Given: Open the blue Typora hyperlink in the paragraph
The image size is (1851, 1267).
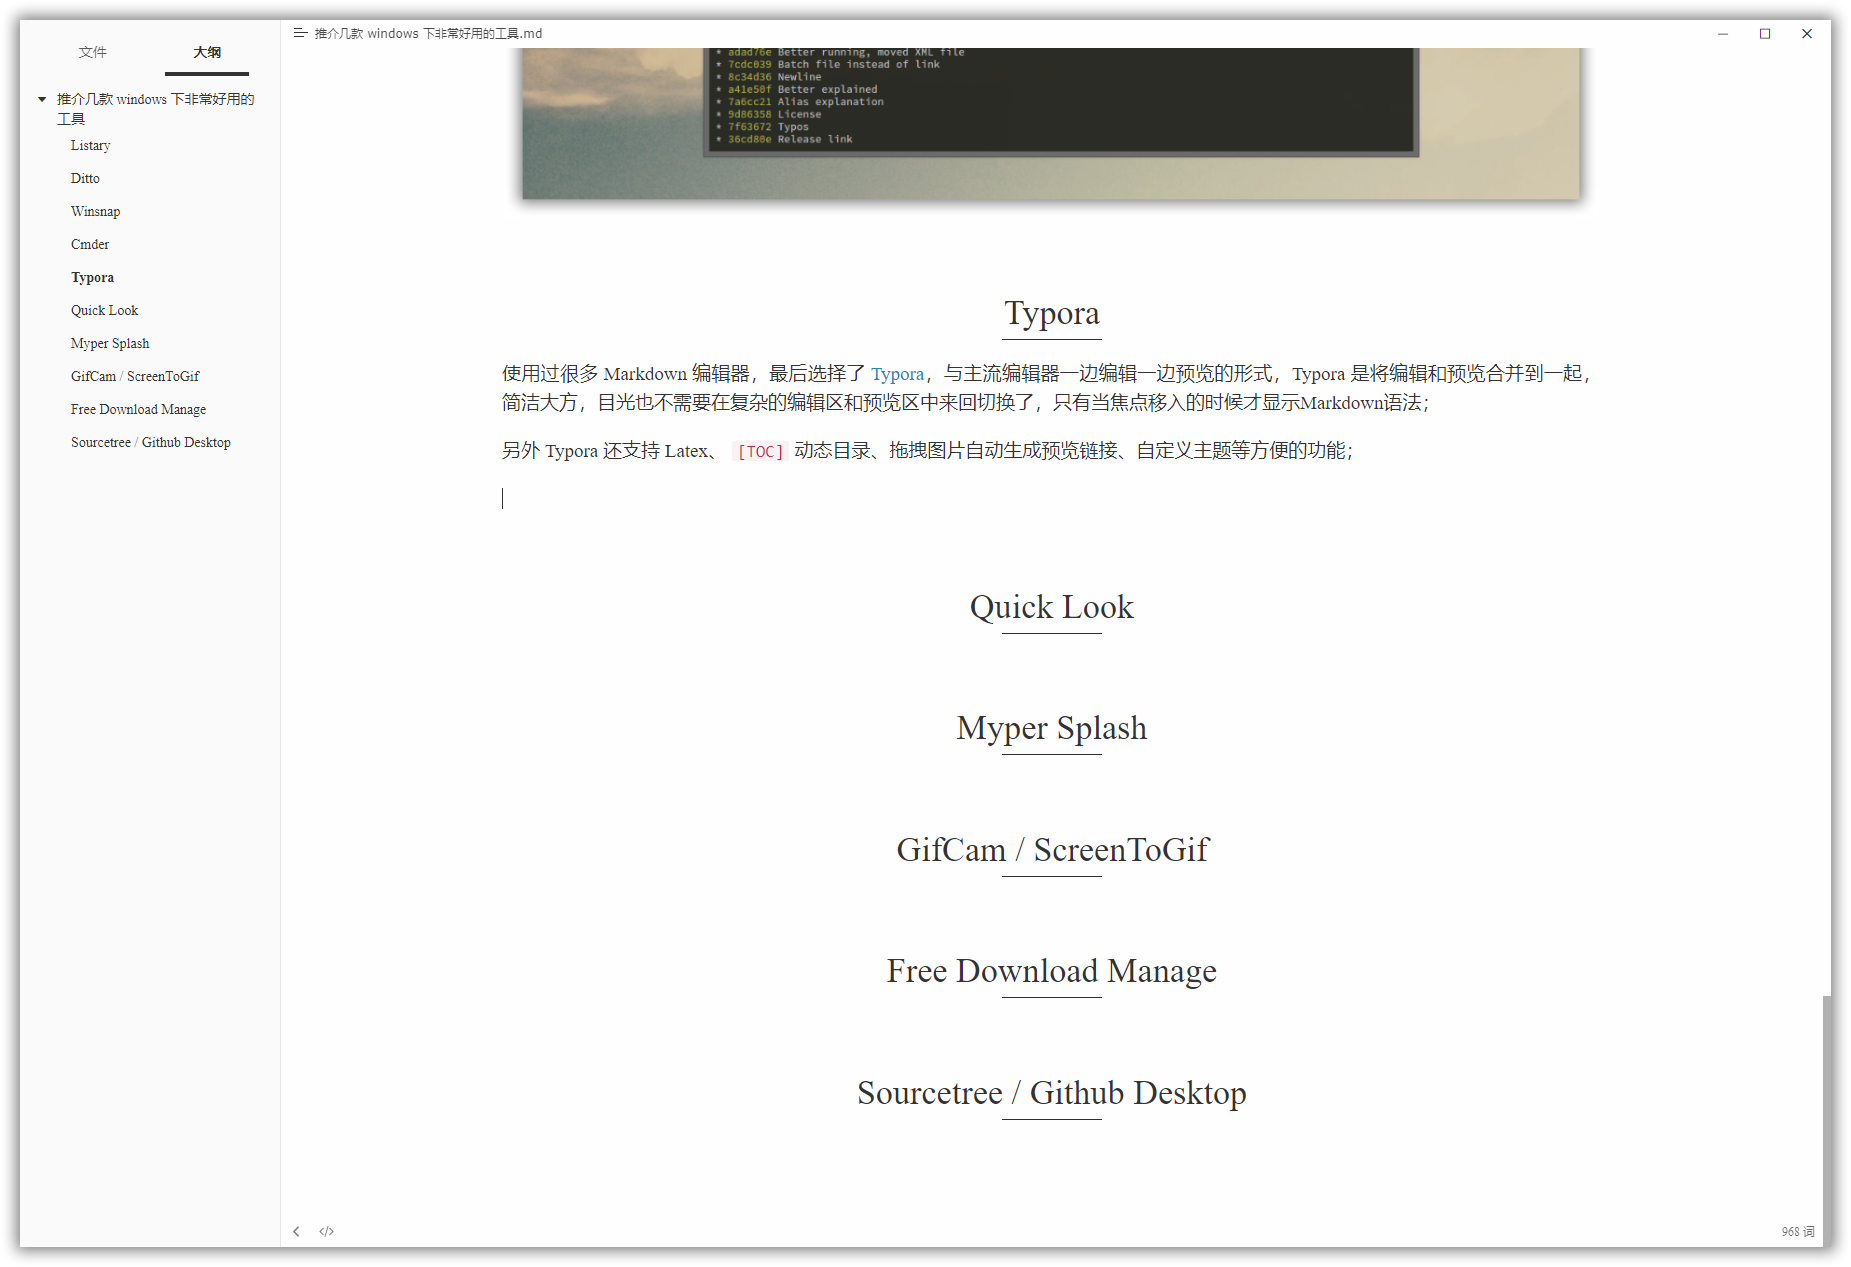Looking at the screenshot, I should [897, 374].
